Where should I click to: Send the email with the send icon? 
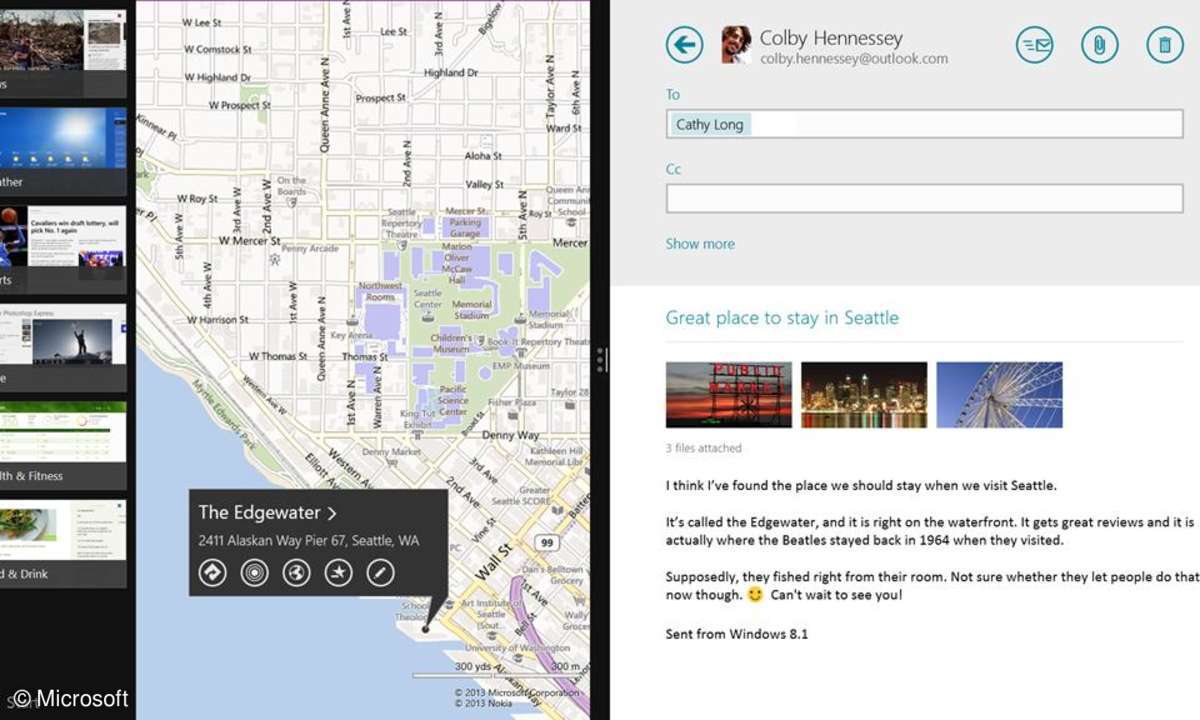[1035, 45]
